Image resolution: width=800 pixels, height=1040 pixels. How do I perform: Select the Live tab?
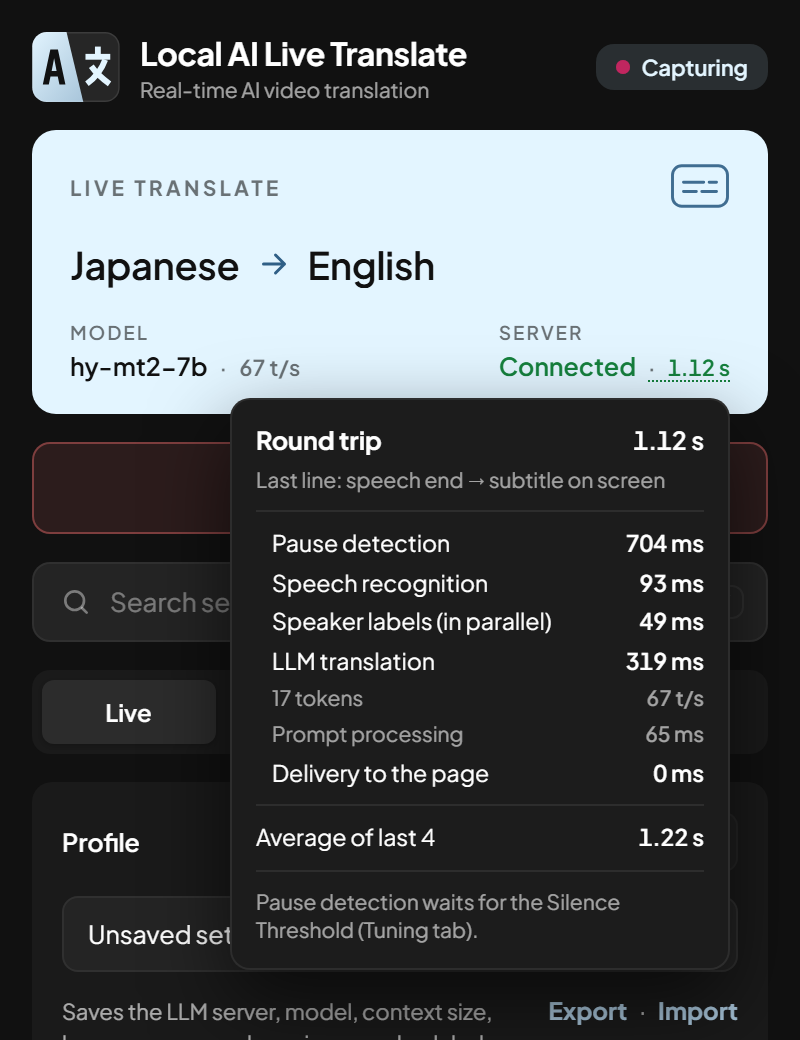pyautogui.click(x=129, y=712)
